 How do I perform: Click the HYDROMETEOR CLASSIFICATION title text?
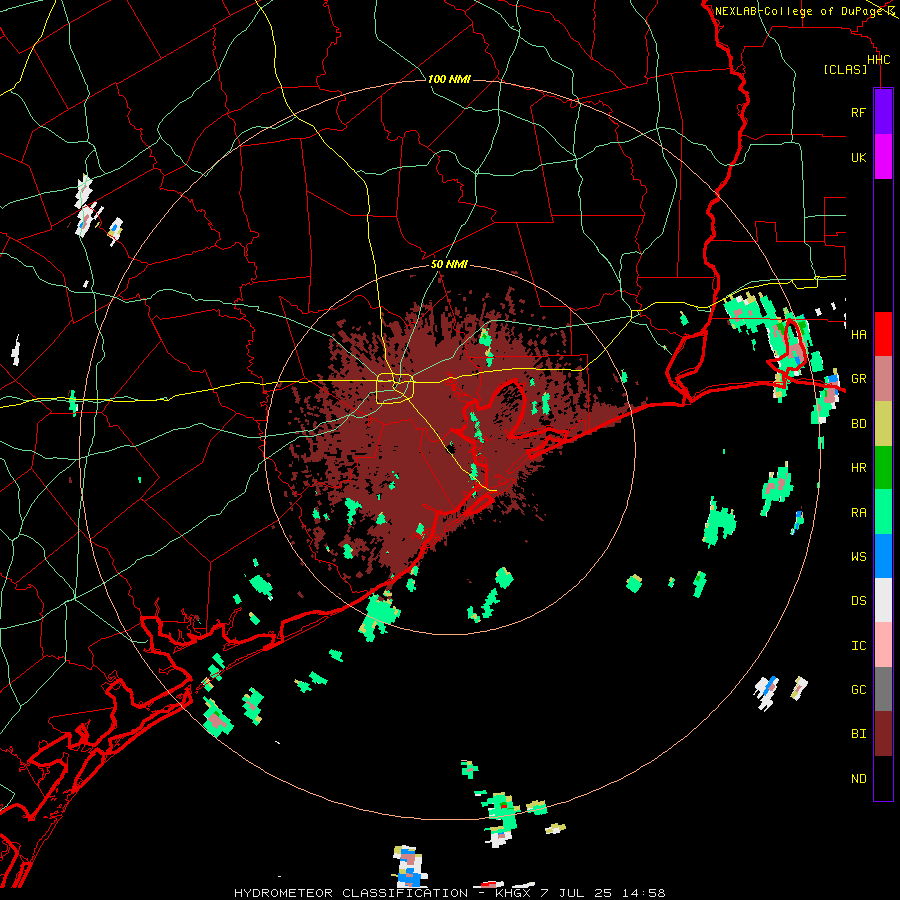click(351, 893)
